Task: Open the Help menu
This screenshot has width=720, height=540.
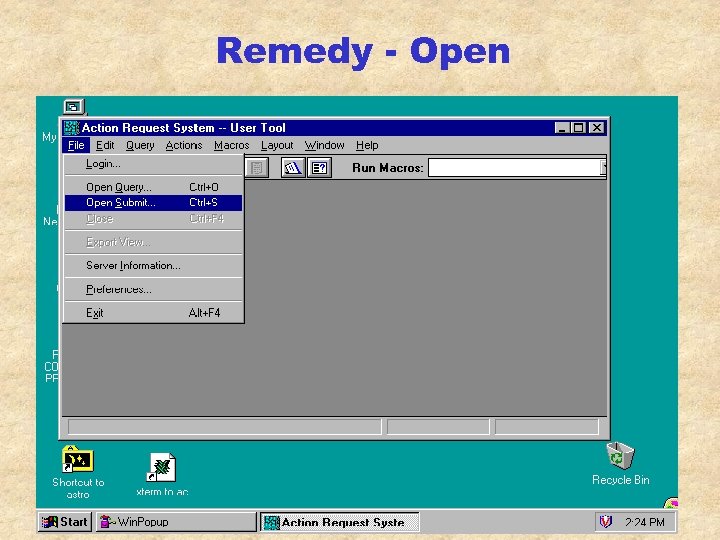Action: [367, 145]
